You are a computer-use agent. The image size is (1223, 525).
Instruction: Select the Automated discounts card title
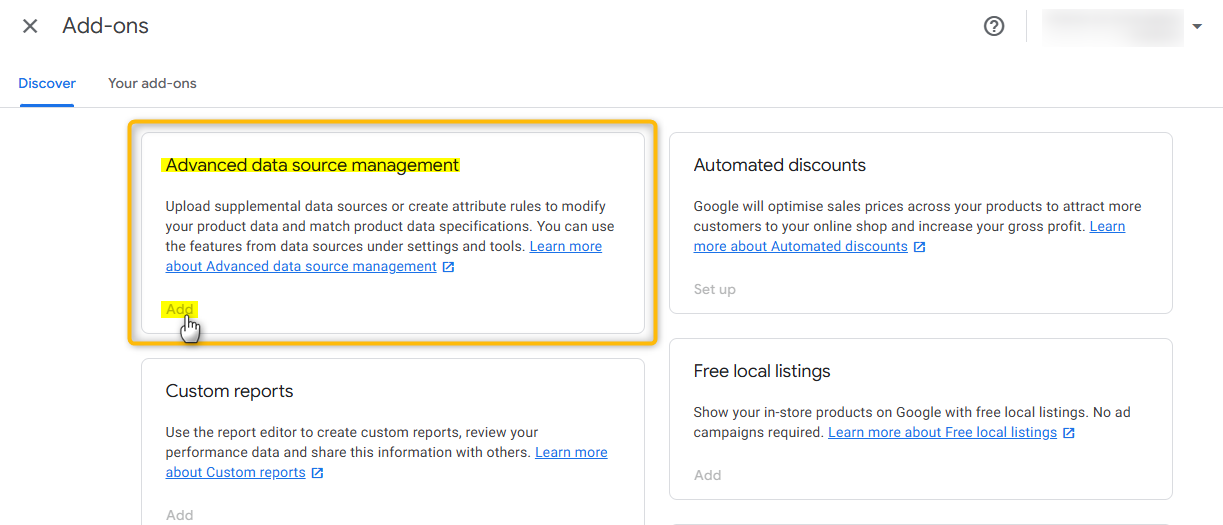(x=779, y=165)
